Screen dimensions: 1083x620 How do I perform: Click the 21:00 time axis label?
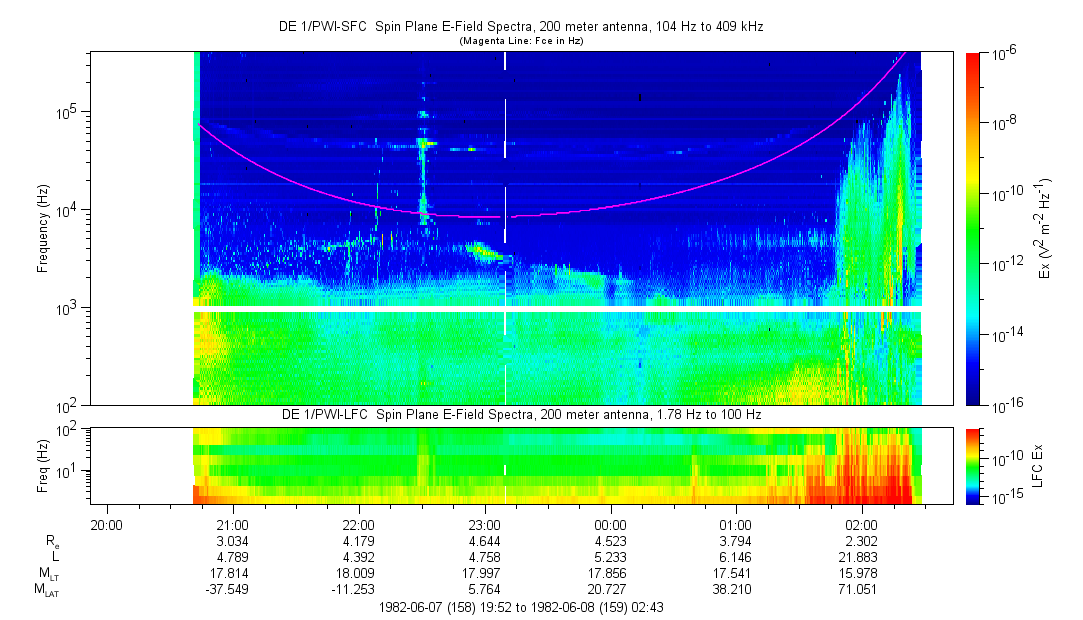point(233,524)
